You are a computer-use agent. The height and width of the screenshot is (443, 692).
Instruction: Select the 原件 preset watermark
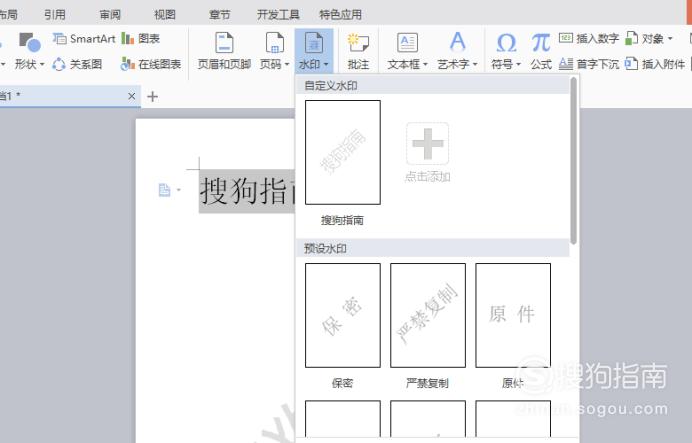[x=513, y=315]
